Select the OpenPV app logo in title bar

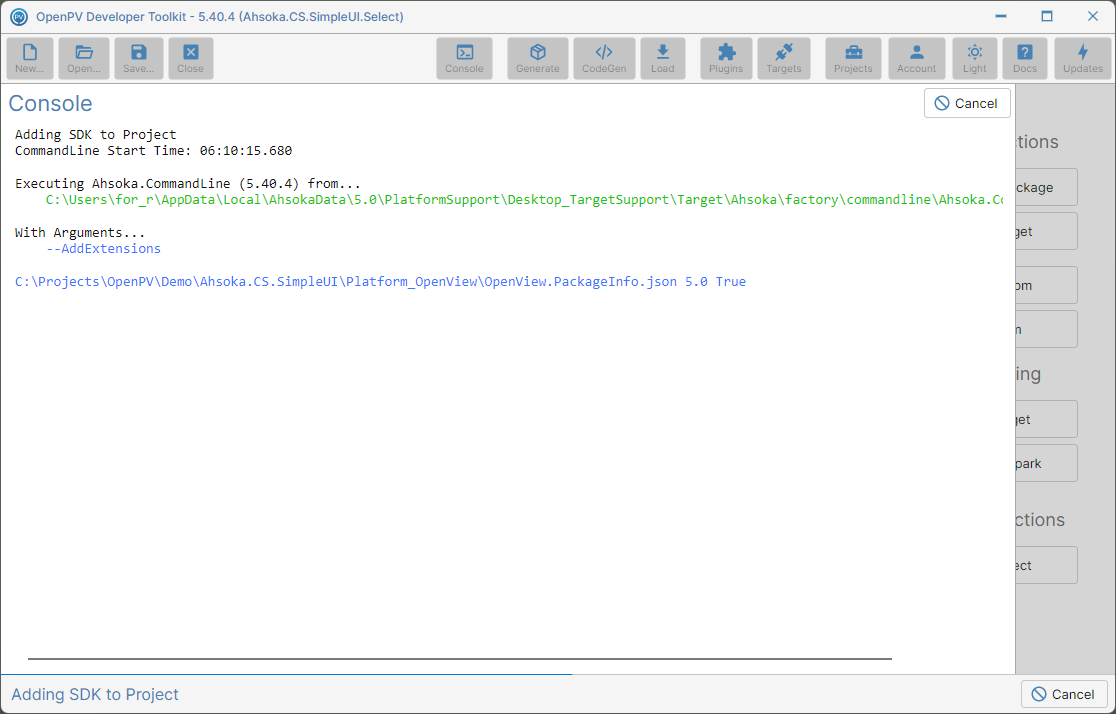[19, 16]
